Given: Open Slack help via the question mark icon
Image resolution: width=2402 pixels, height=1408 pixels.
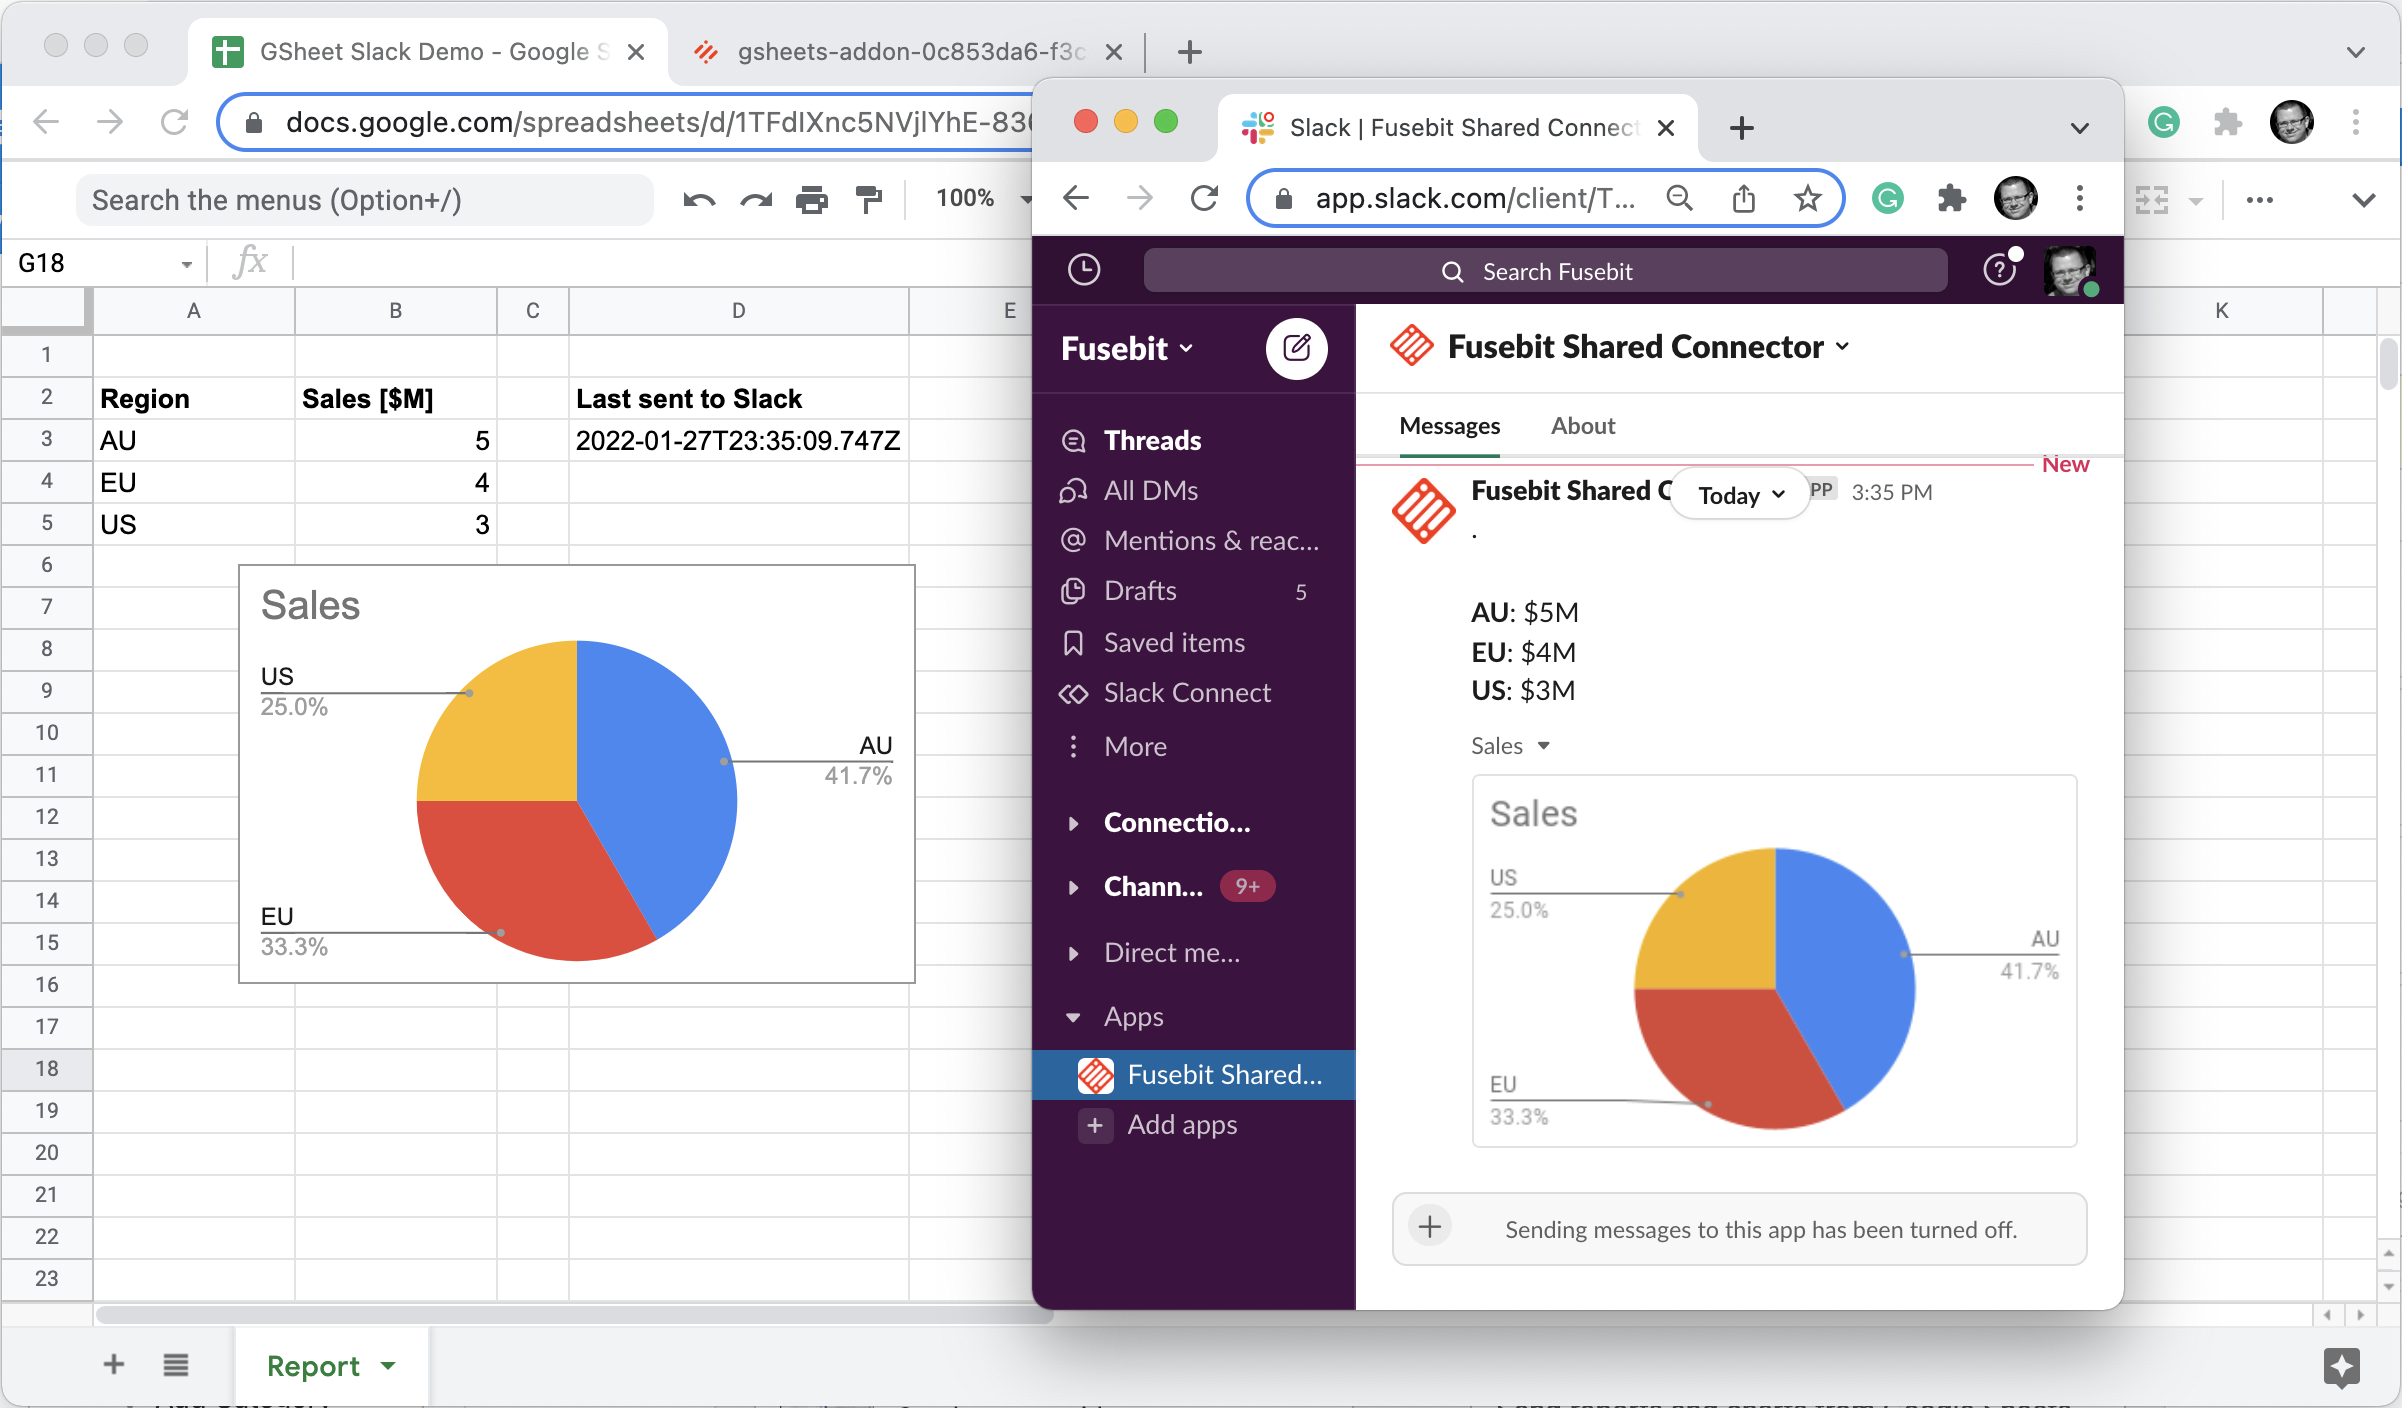Looking at the screenshot, I should 1999,269.
